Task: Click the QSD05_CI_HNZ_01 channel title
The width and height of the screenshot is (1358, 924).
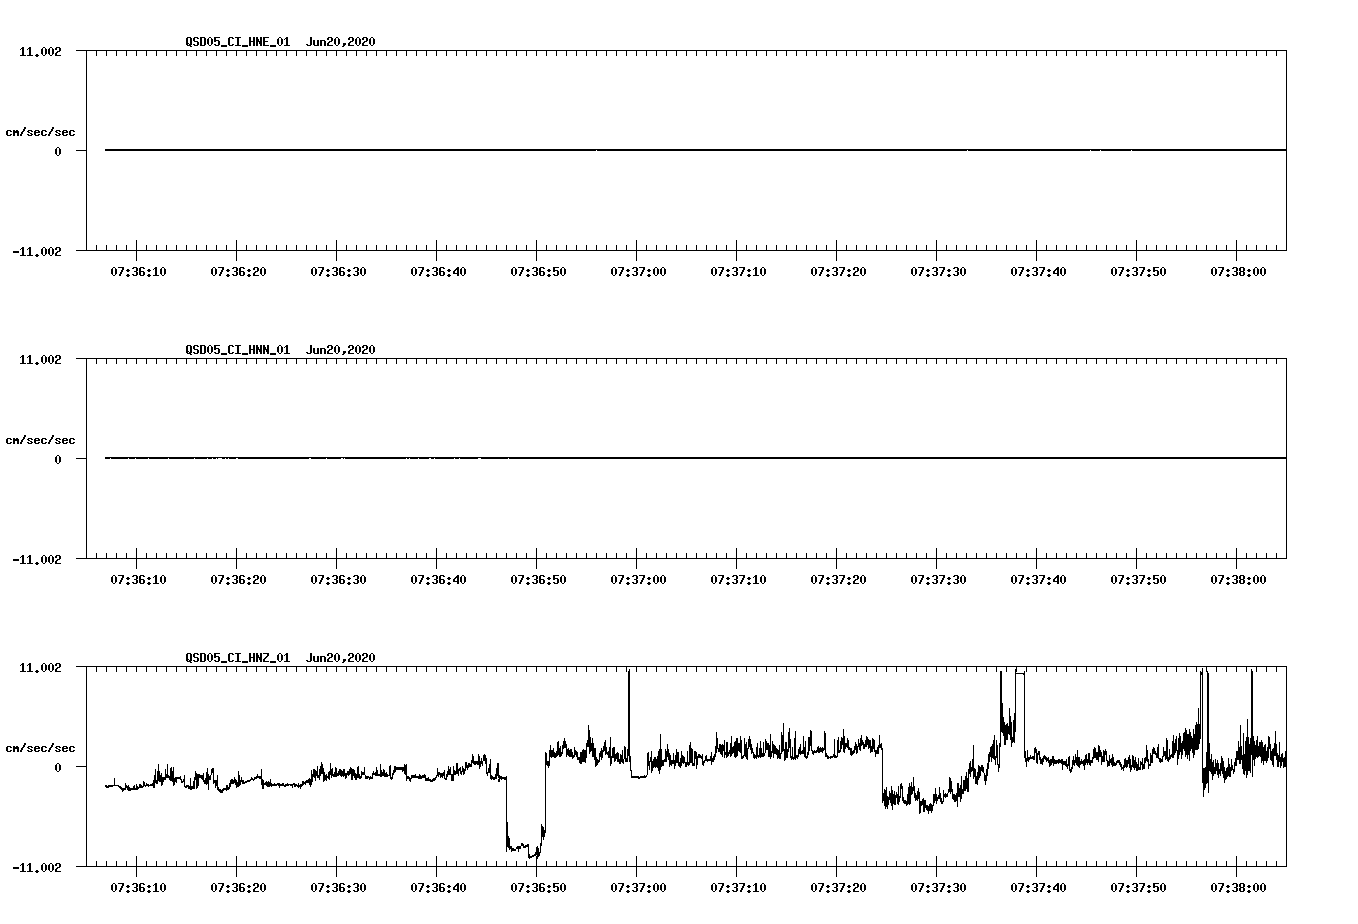Action: pyautogui.click(x=237, y=658)
